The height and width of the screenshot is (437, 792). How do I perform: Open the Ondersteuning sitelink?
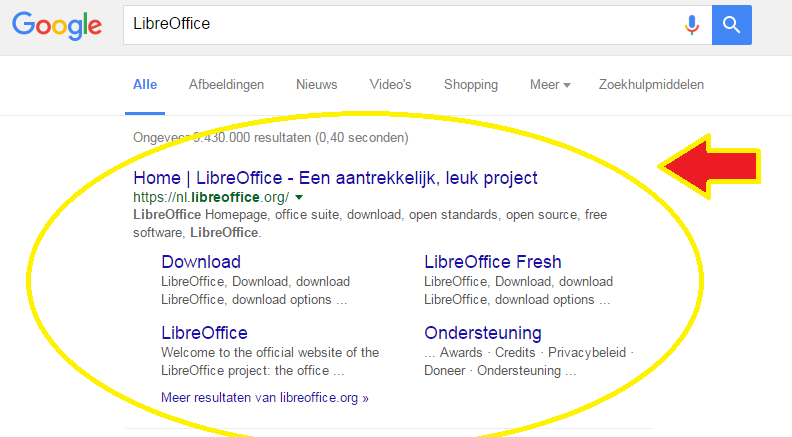point(482,333)
